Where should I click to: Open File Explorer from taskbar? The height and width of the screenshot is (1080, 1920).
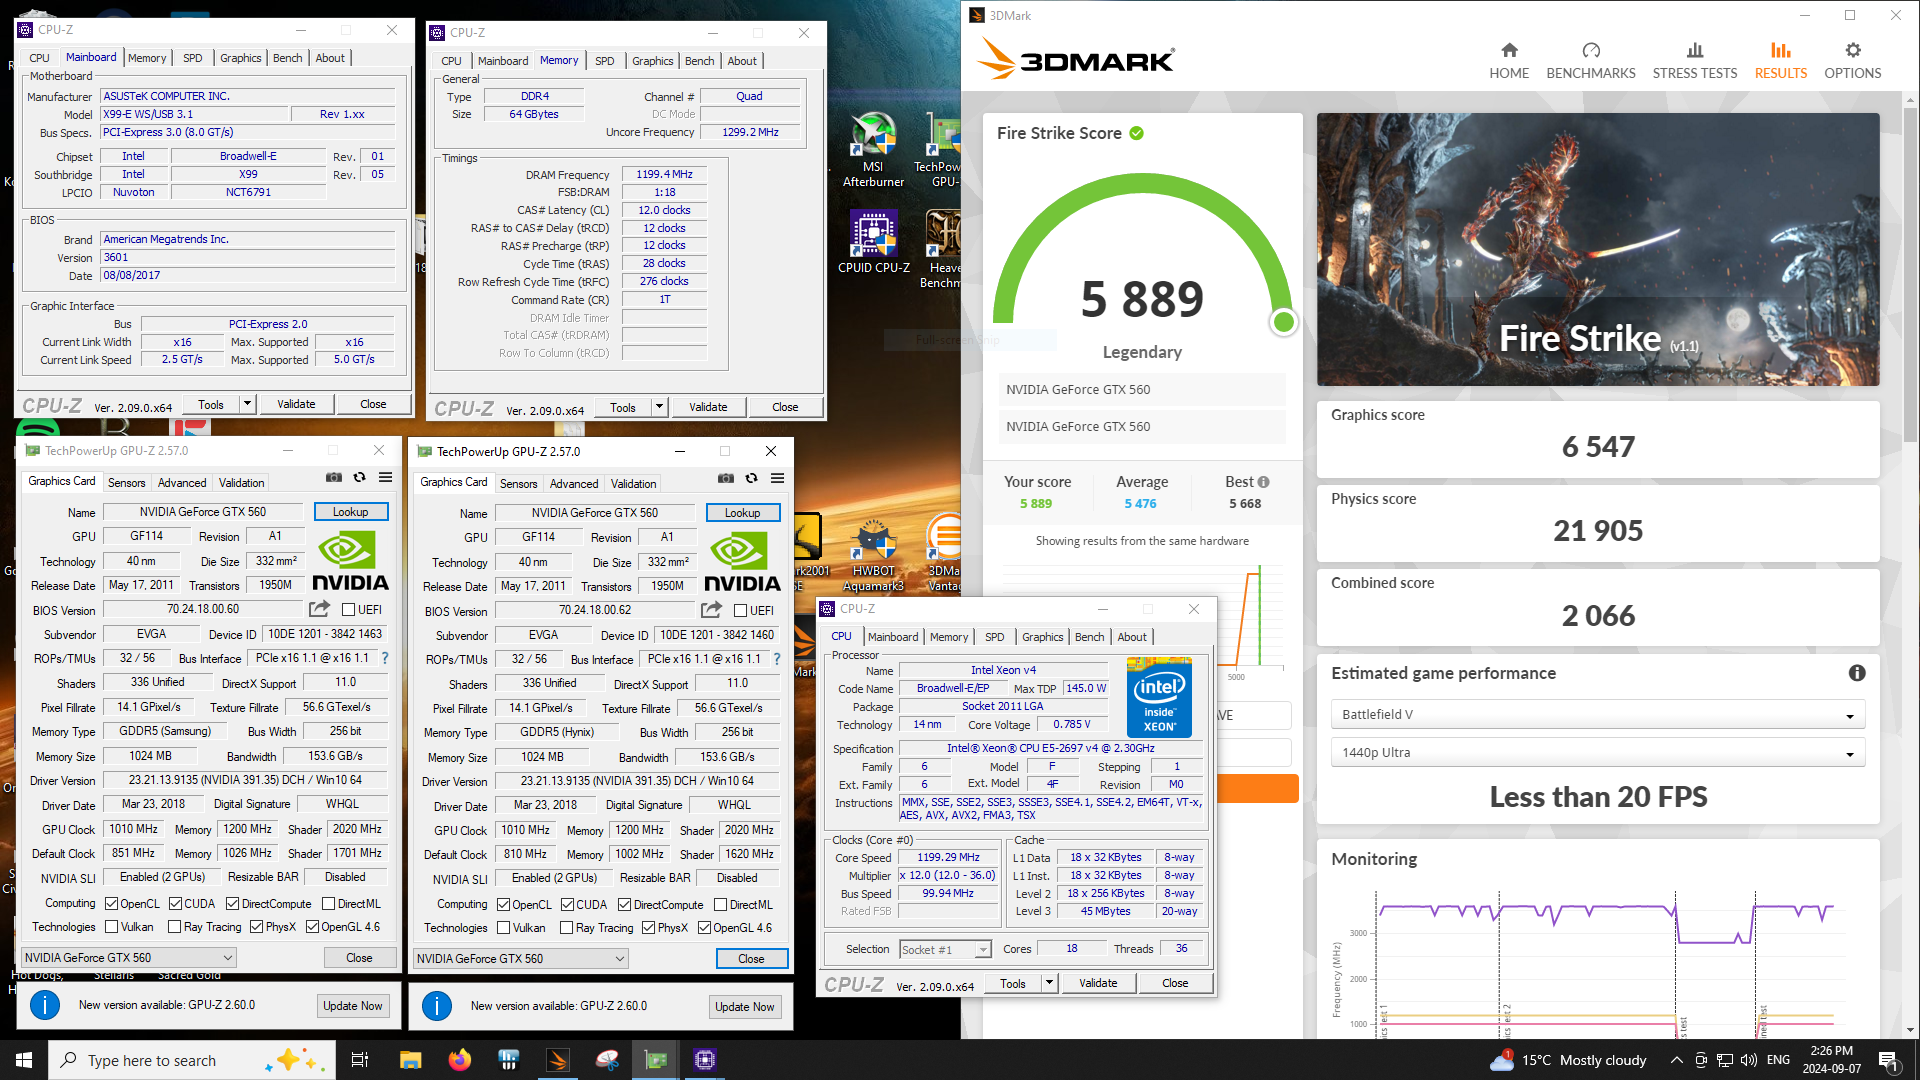(x=410, y=1060)
